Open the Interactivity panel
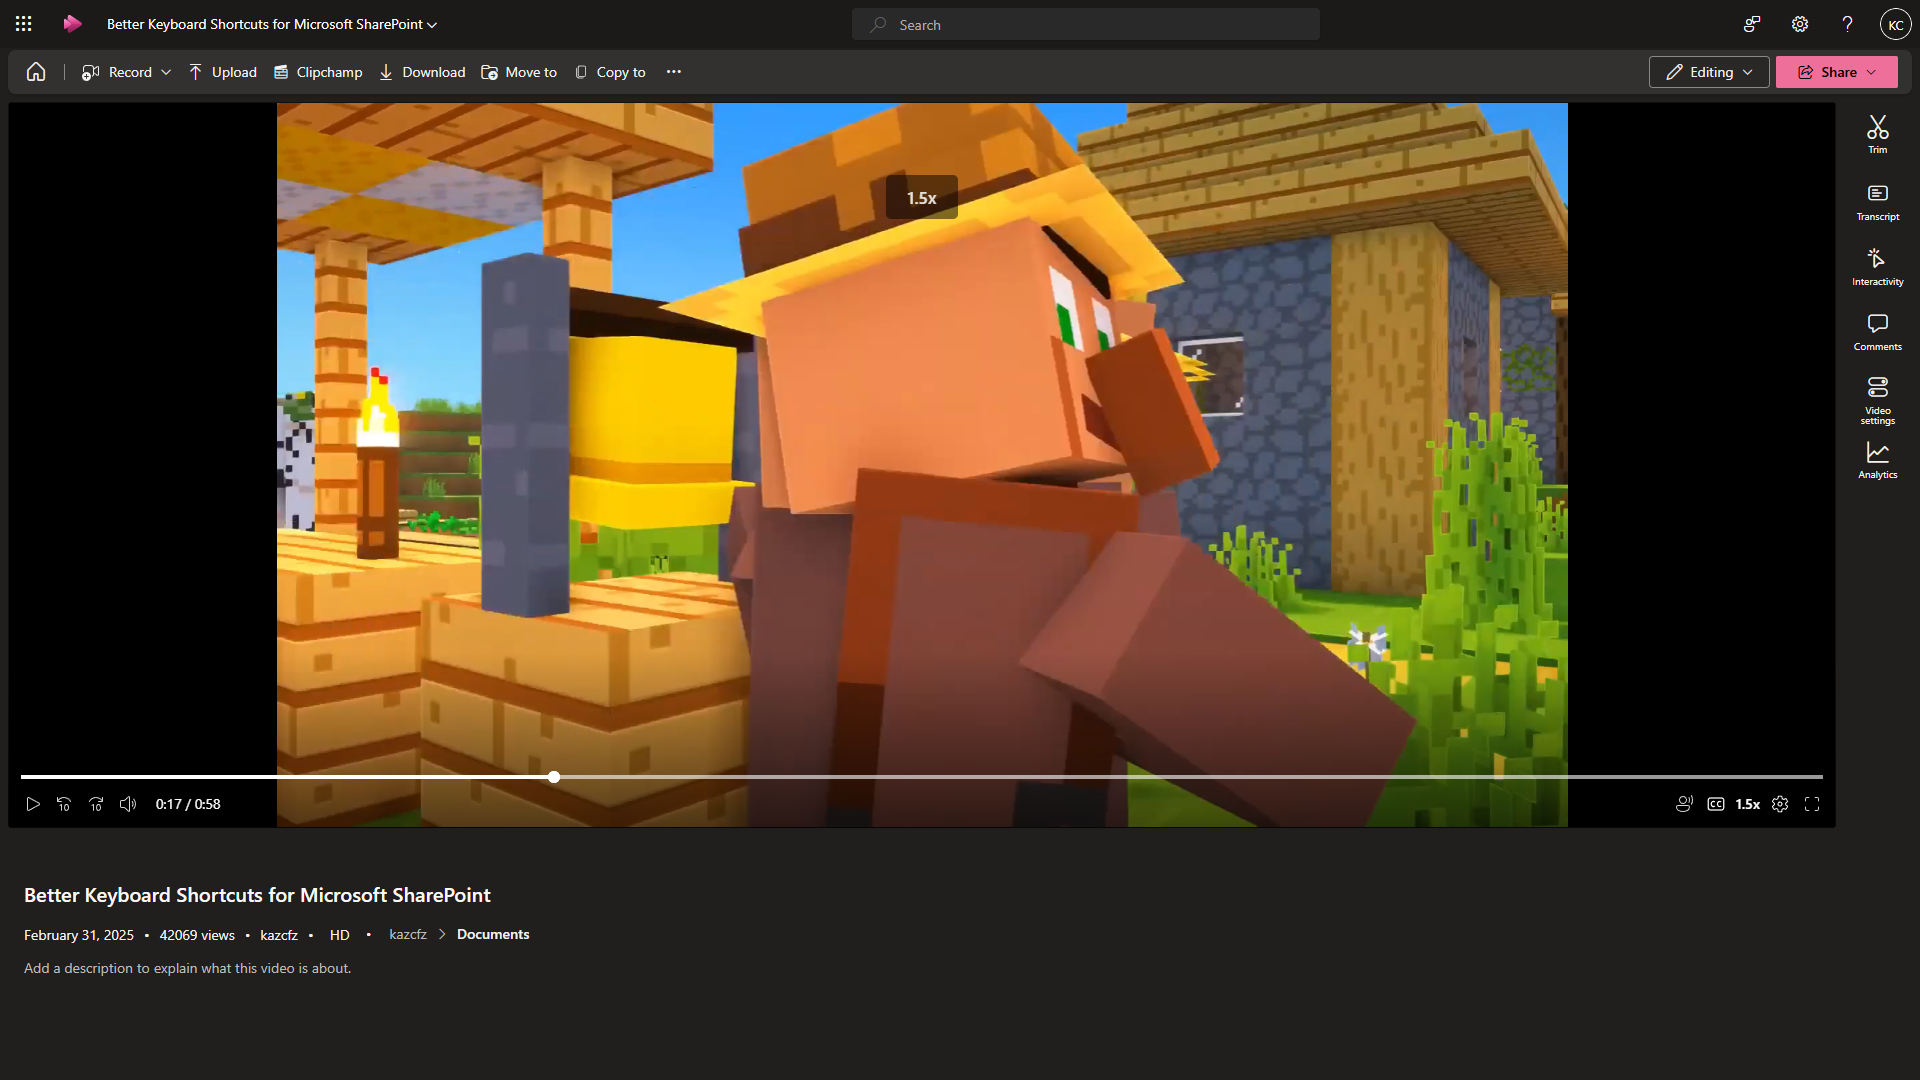 [x=1877, y=267]
